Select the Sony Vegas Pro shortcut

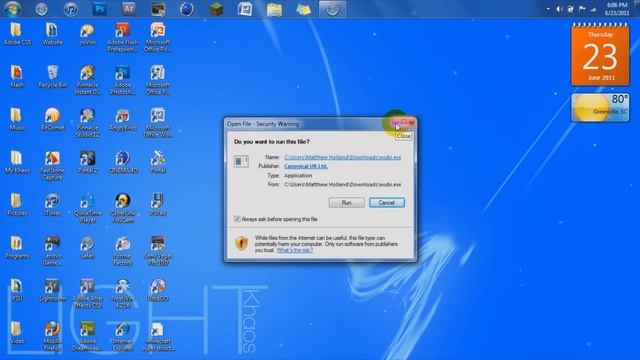(x=158, y=251)
